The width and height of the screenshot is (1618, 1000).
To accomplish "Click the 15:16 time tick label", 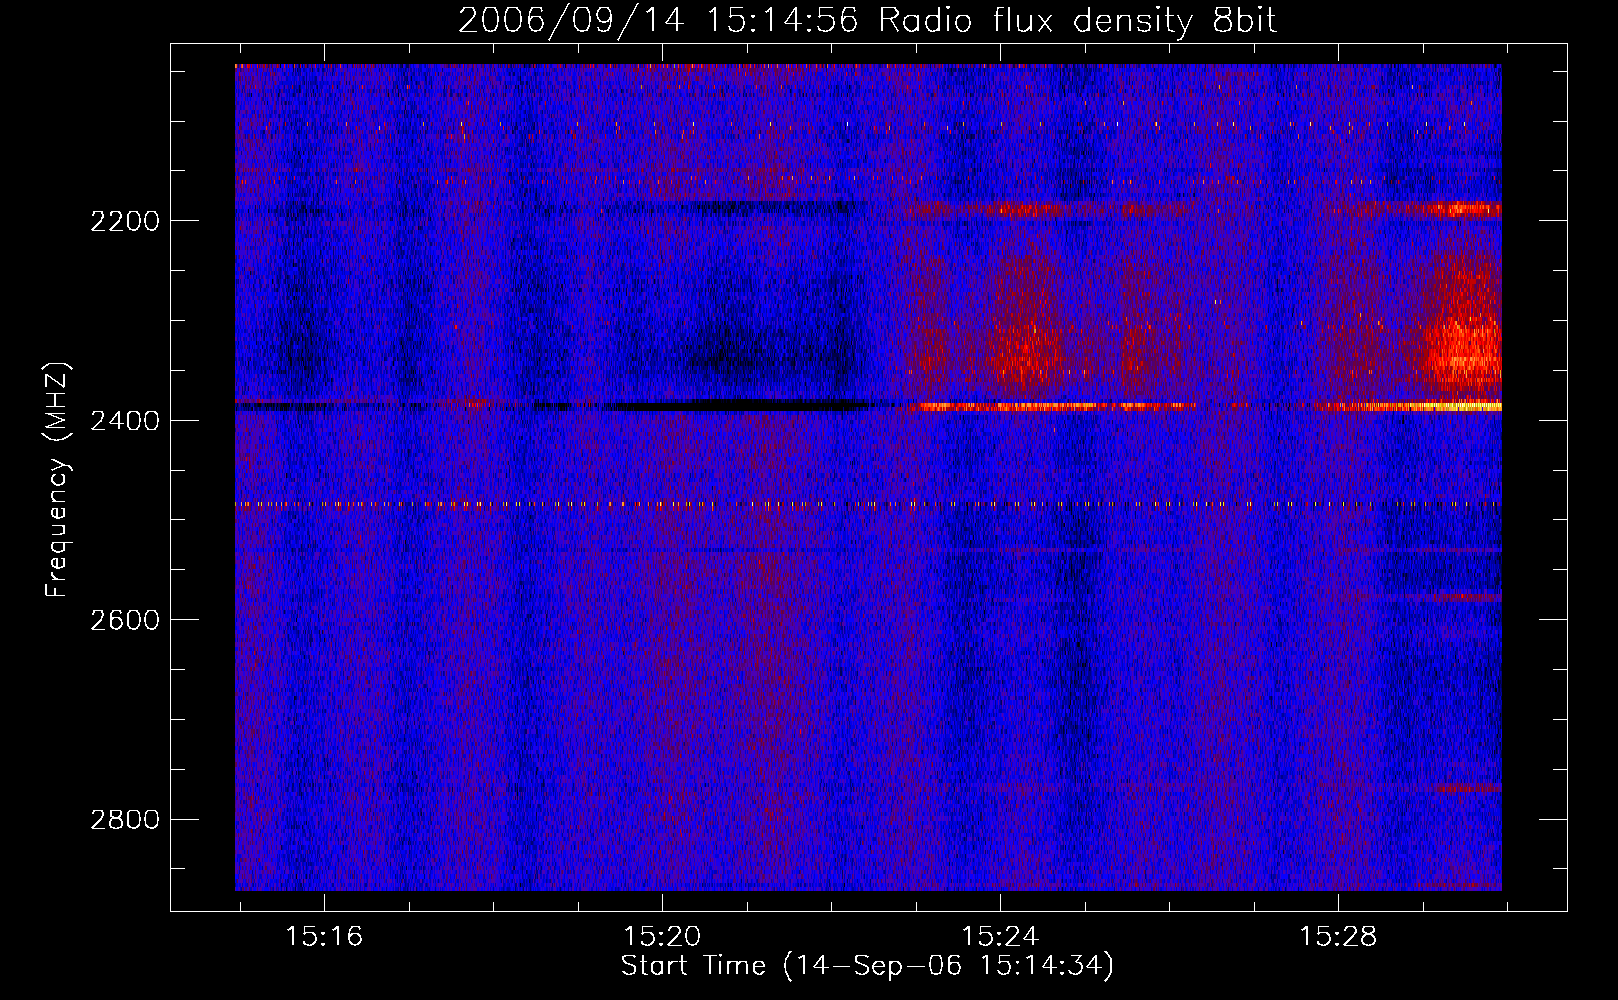I will point(324,937).
